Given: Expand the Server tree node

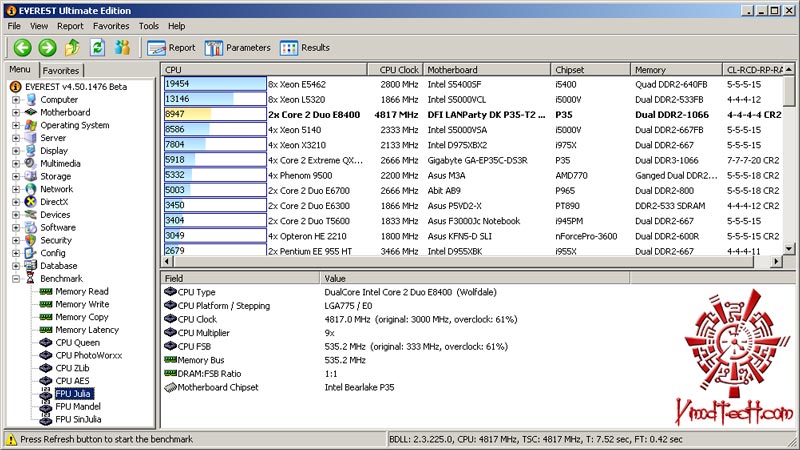Looking at the screenshot, I should [16, 138].
